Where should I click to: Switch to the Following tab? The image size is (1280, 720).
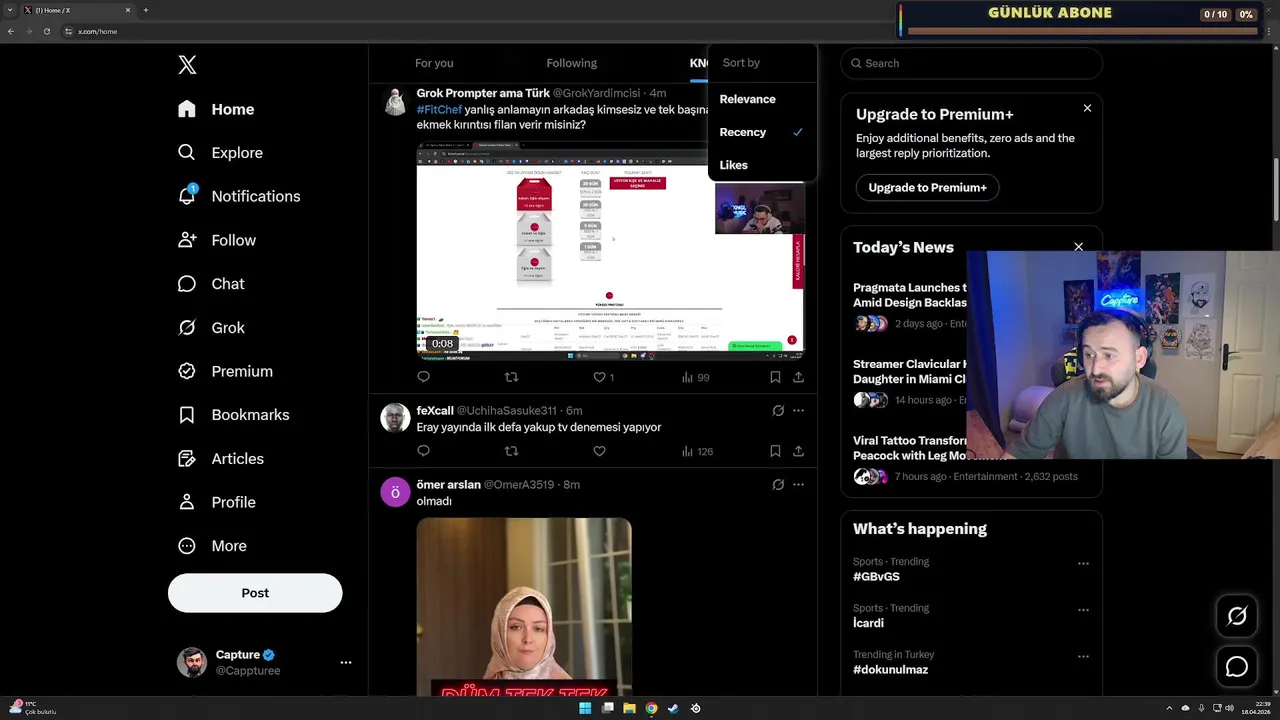pos(571,63)
